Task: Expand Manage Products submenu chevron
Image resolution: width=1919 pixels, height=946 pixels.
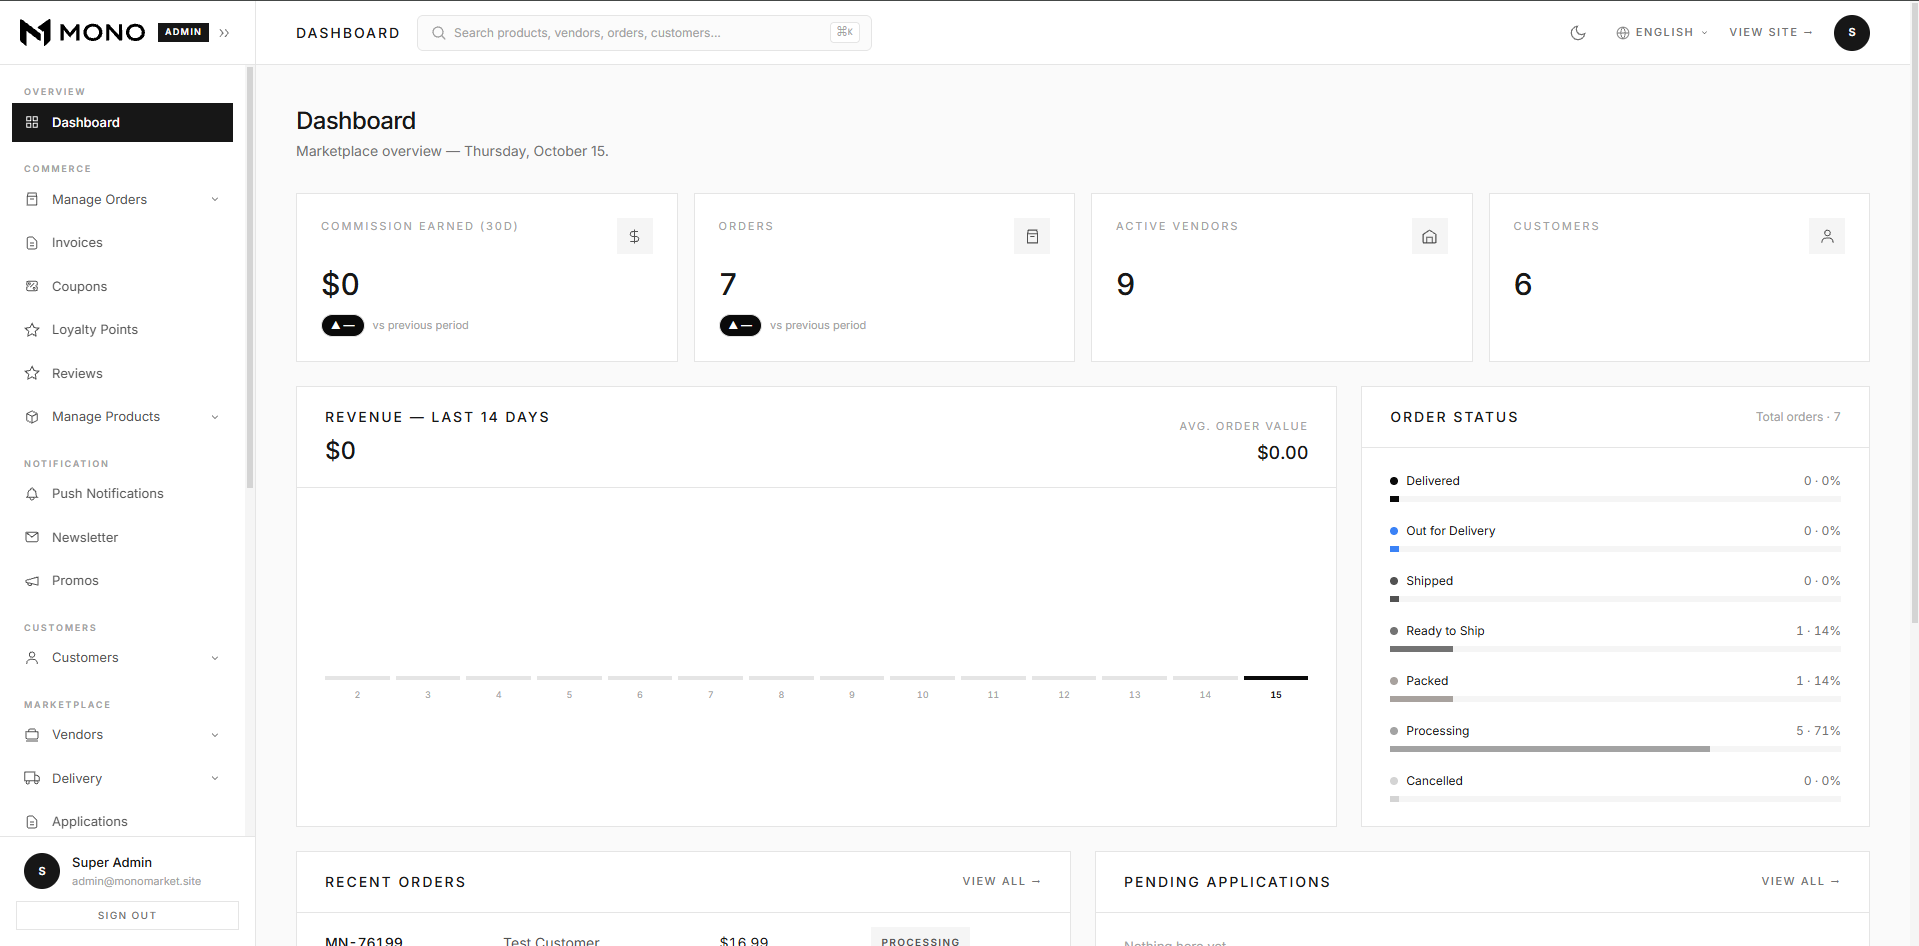Action: coord(215,417)
